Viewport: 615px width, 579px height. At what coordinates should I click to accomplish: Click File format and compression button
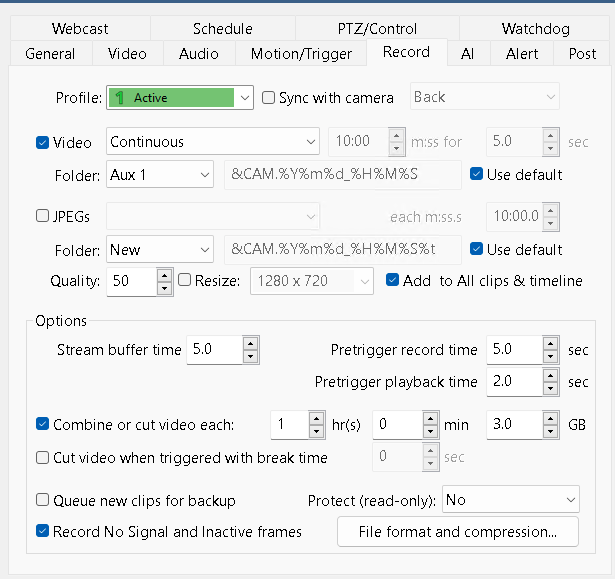click(x=458, y=532)
